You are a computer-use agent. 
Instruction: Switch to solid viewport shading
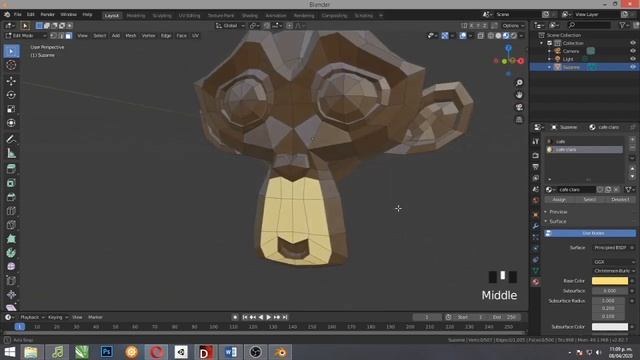498,36
